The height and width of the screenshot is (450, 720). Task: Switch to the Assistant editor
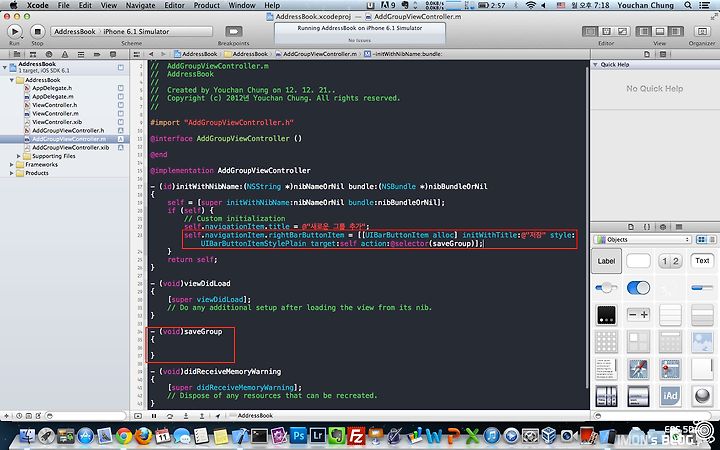click(606, 31)
